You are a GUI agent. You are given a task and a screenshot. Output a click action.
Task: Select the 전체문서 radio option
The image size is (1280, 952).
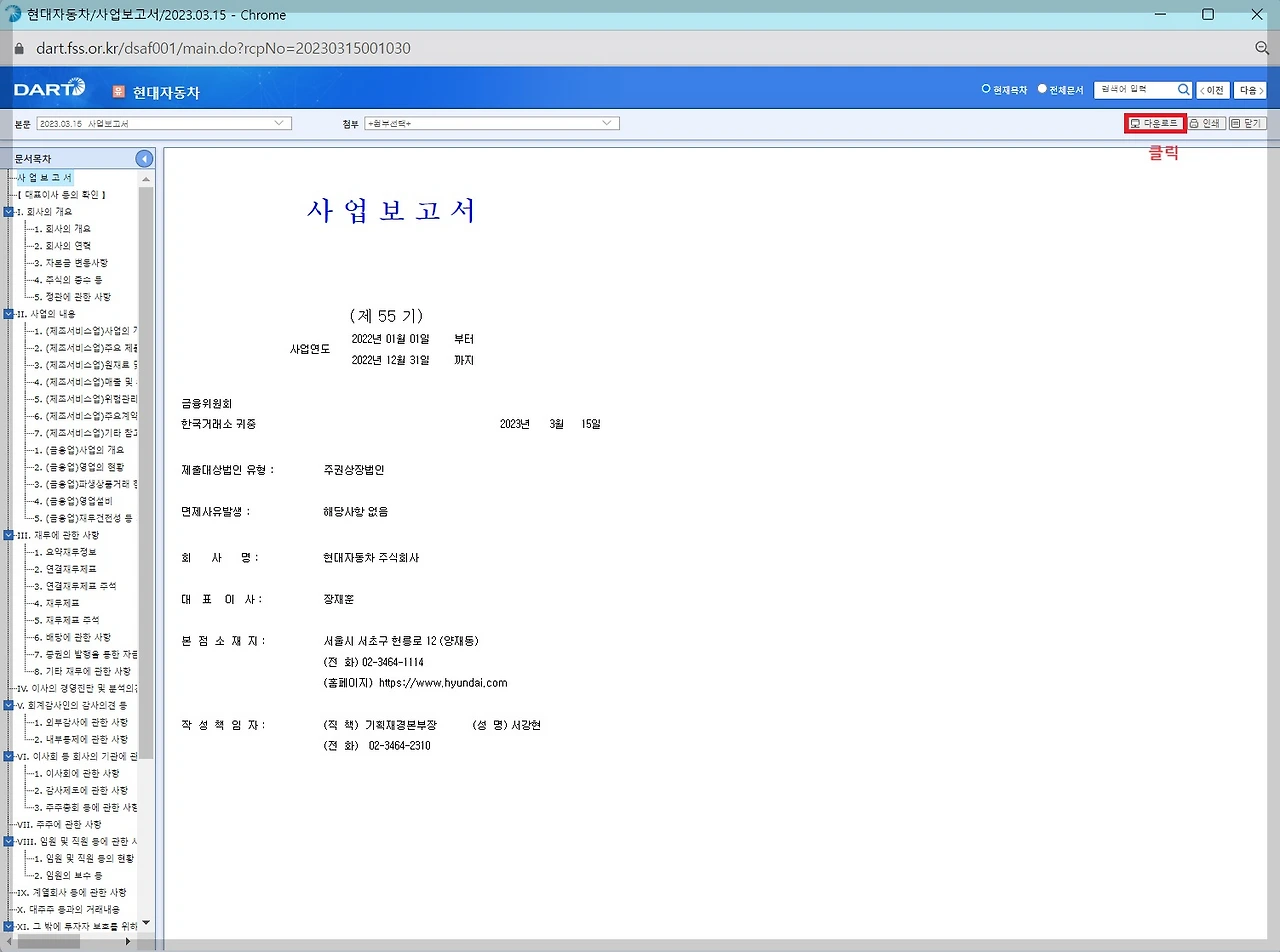[1042, 89]
